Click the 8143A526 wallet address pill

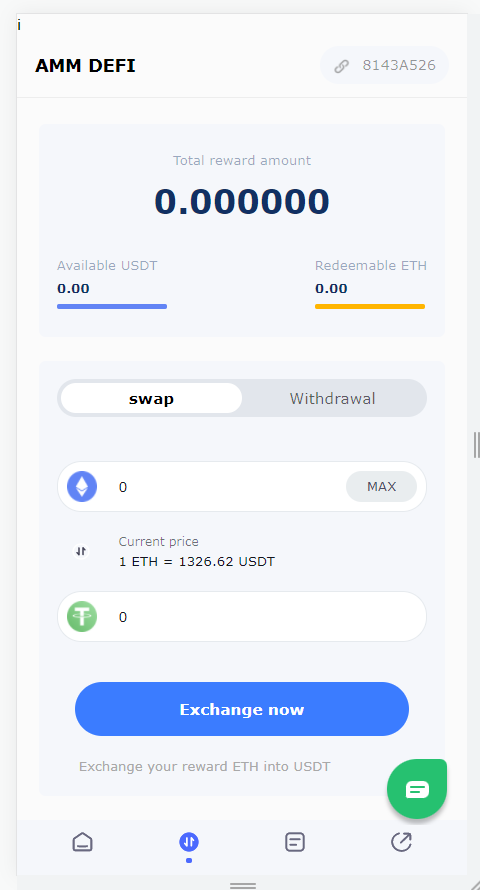[x=384, y=65]
